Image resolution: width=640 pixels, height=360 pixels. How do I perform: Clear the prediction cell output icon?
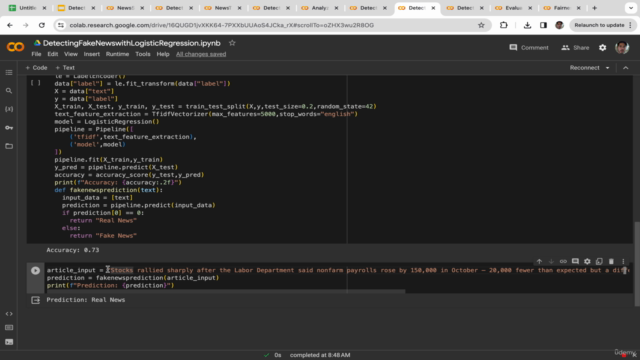click(36, 300)
